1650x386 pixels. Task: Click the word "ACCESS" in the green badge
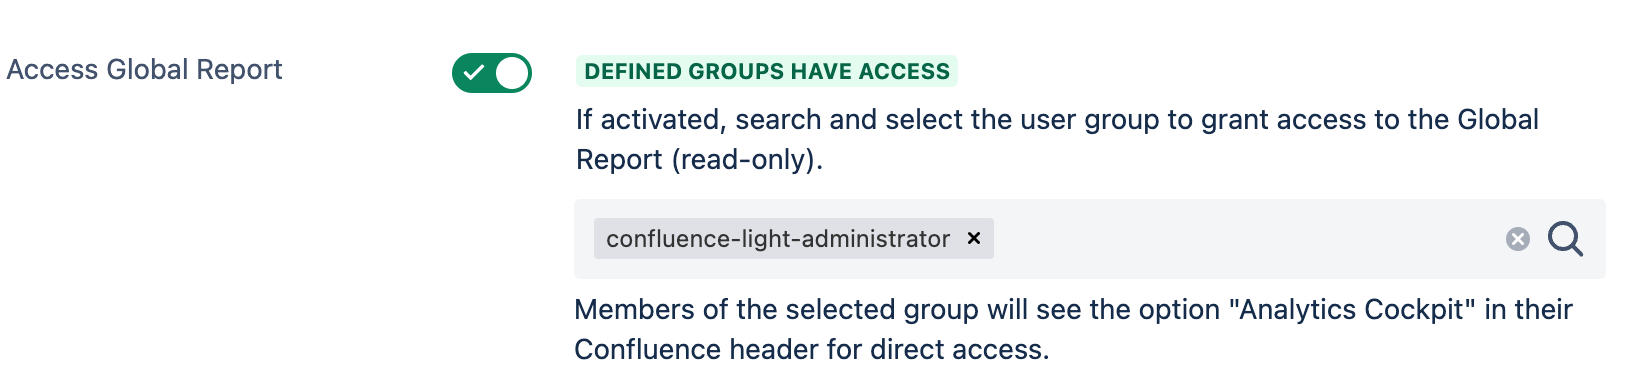(x=904, y=71)
